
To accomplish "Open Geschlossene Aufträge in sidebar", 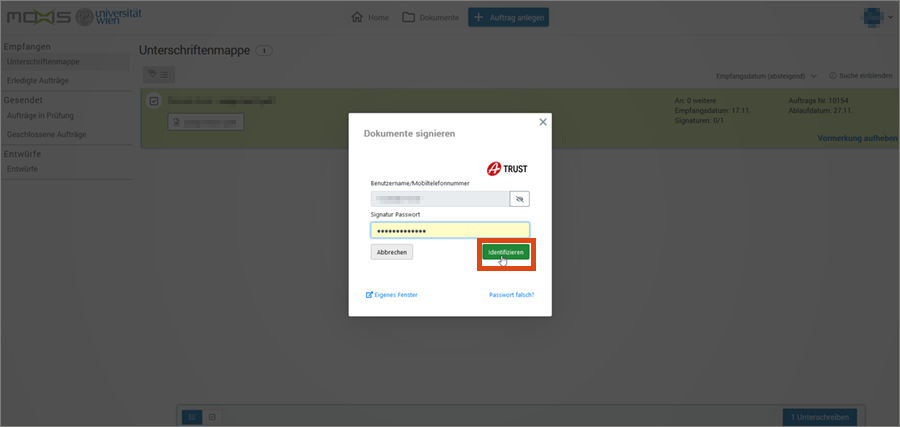I will tap(46, 134).
